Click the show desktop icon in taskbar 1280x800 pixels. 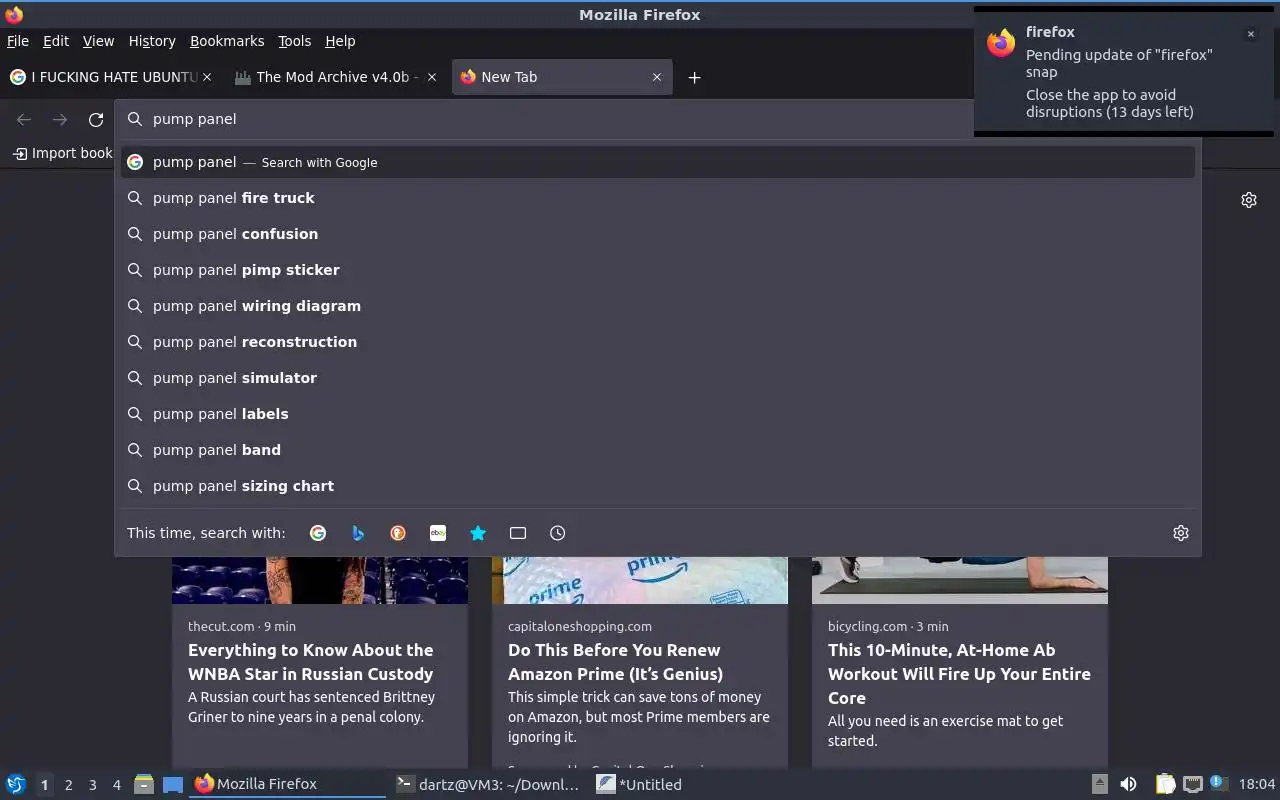(x=173, y=784)
